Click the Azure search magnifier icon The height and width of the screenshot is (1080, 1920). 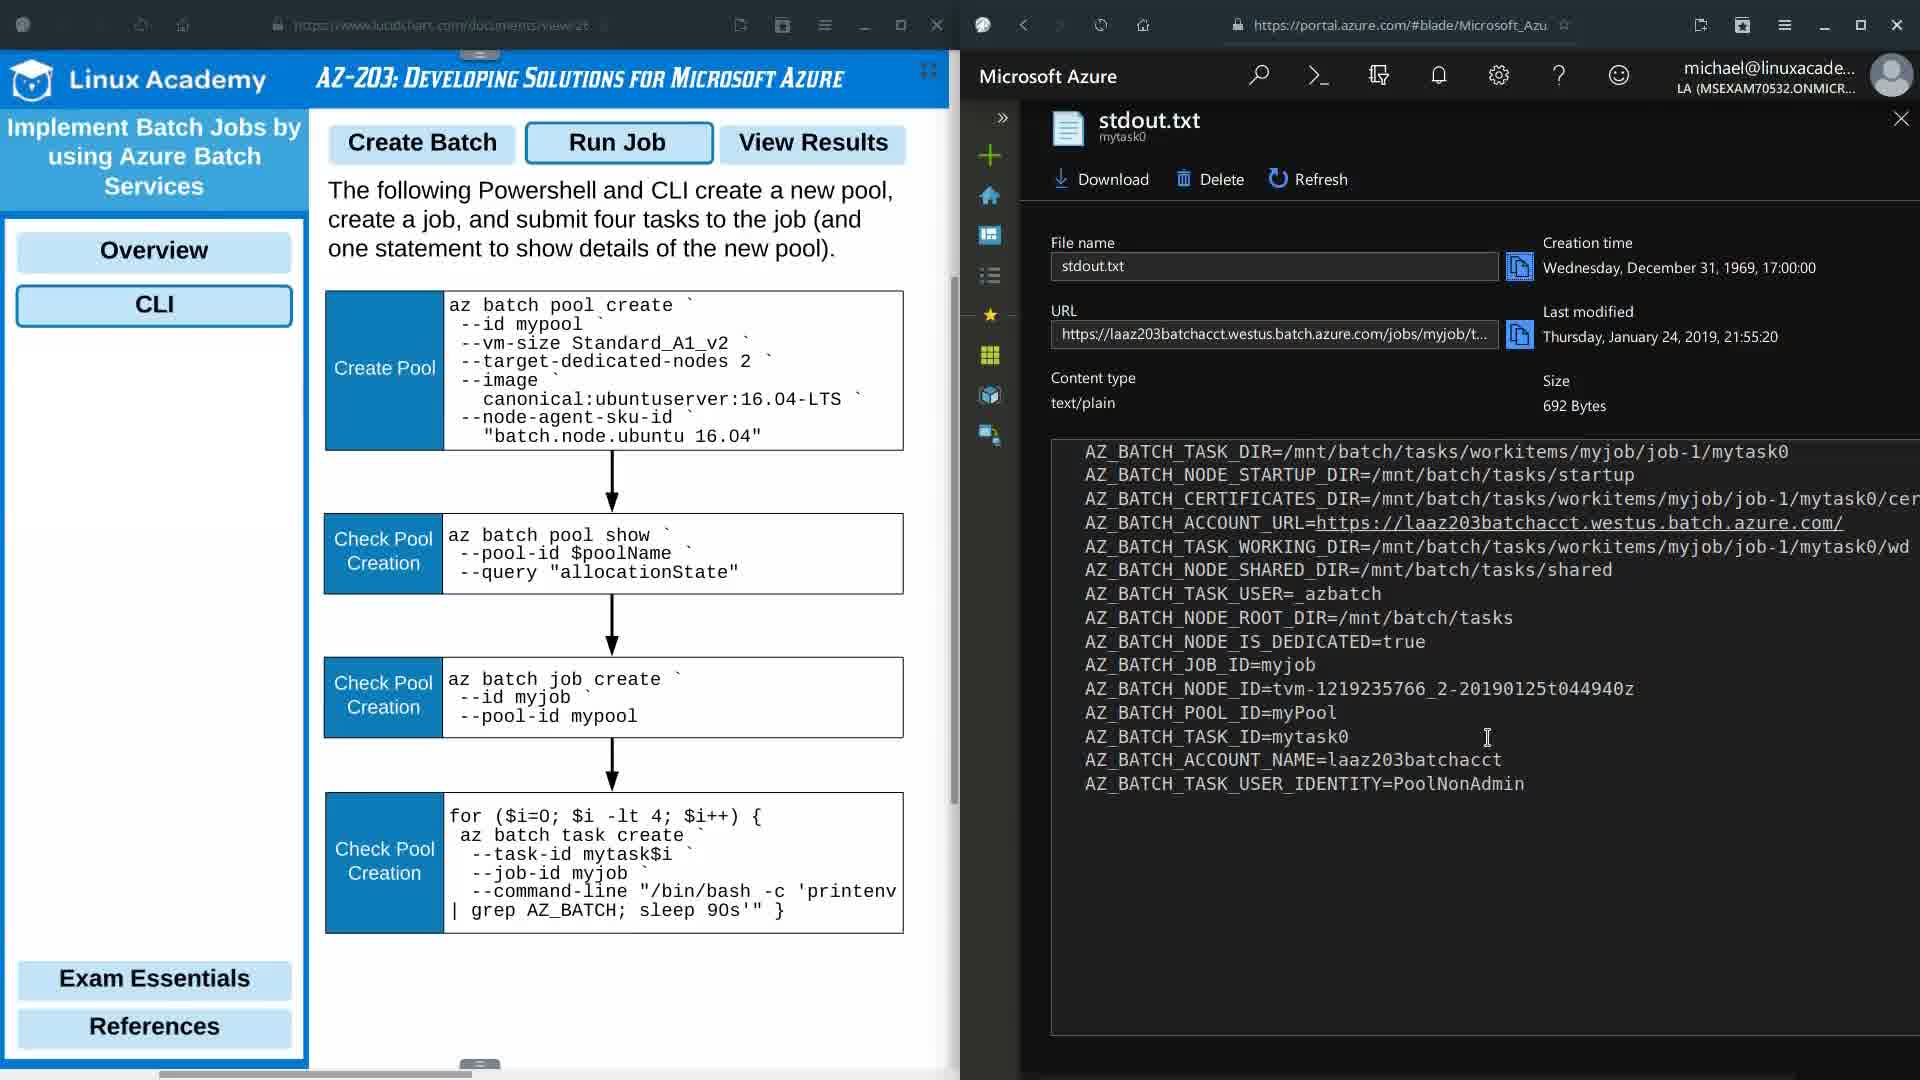point(1259,76)
